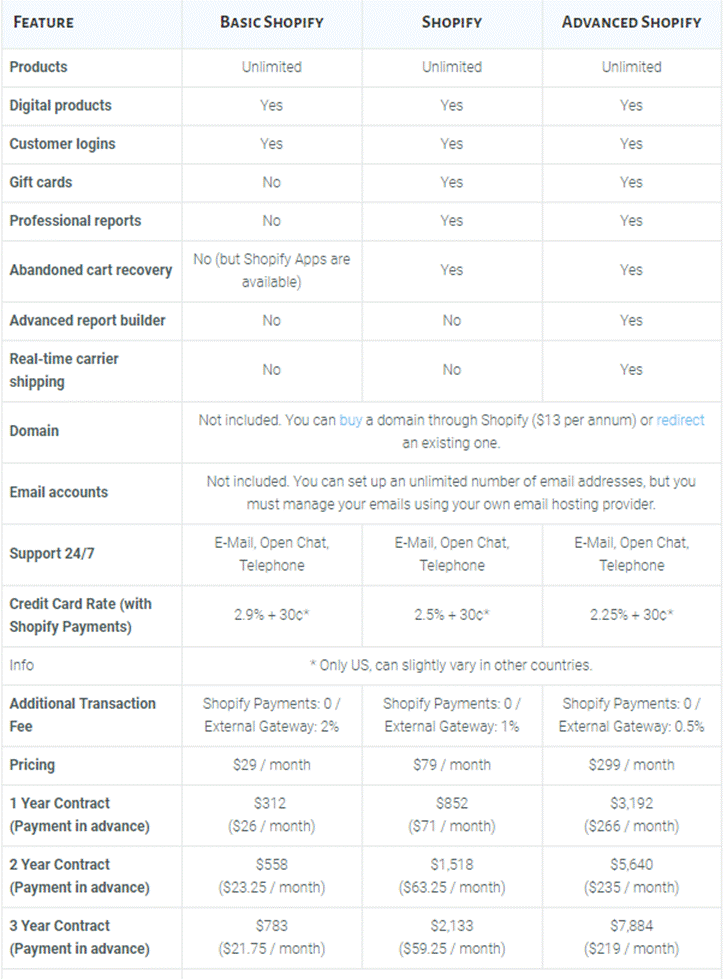Click the $852 one-year contract price
727x979 pixels.
tap(452, 803)
